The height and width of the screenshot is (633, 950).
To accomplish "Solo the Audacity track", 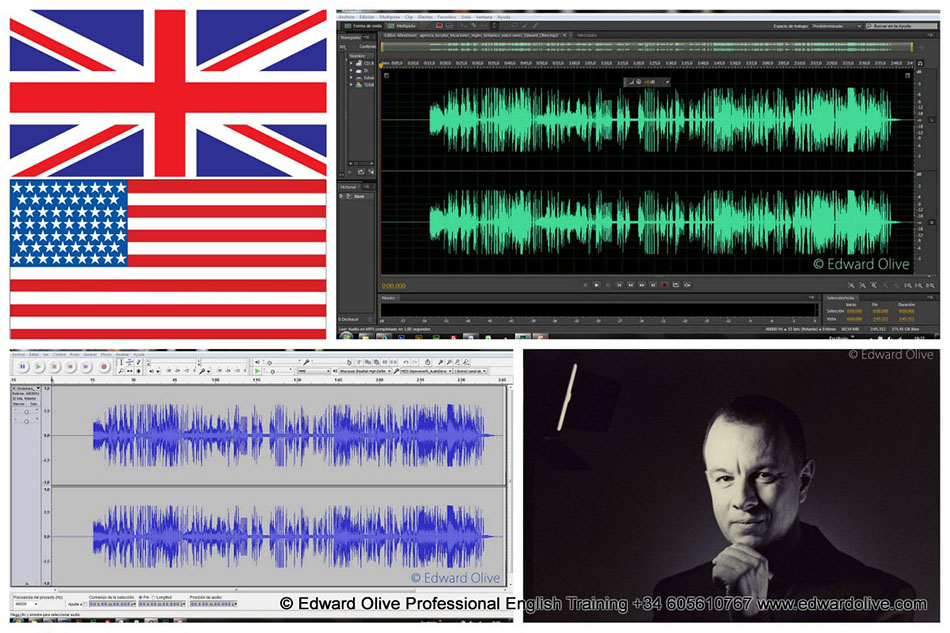I will point(34,403).
